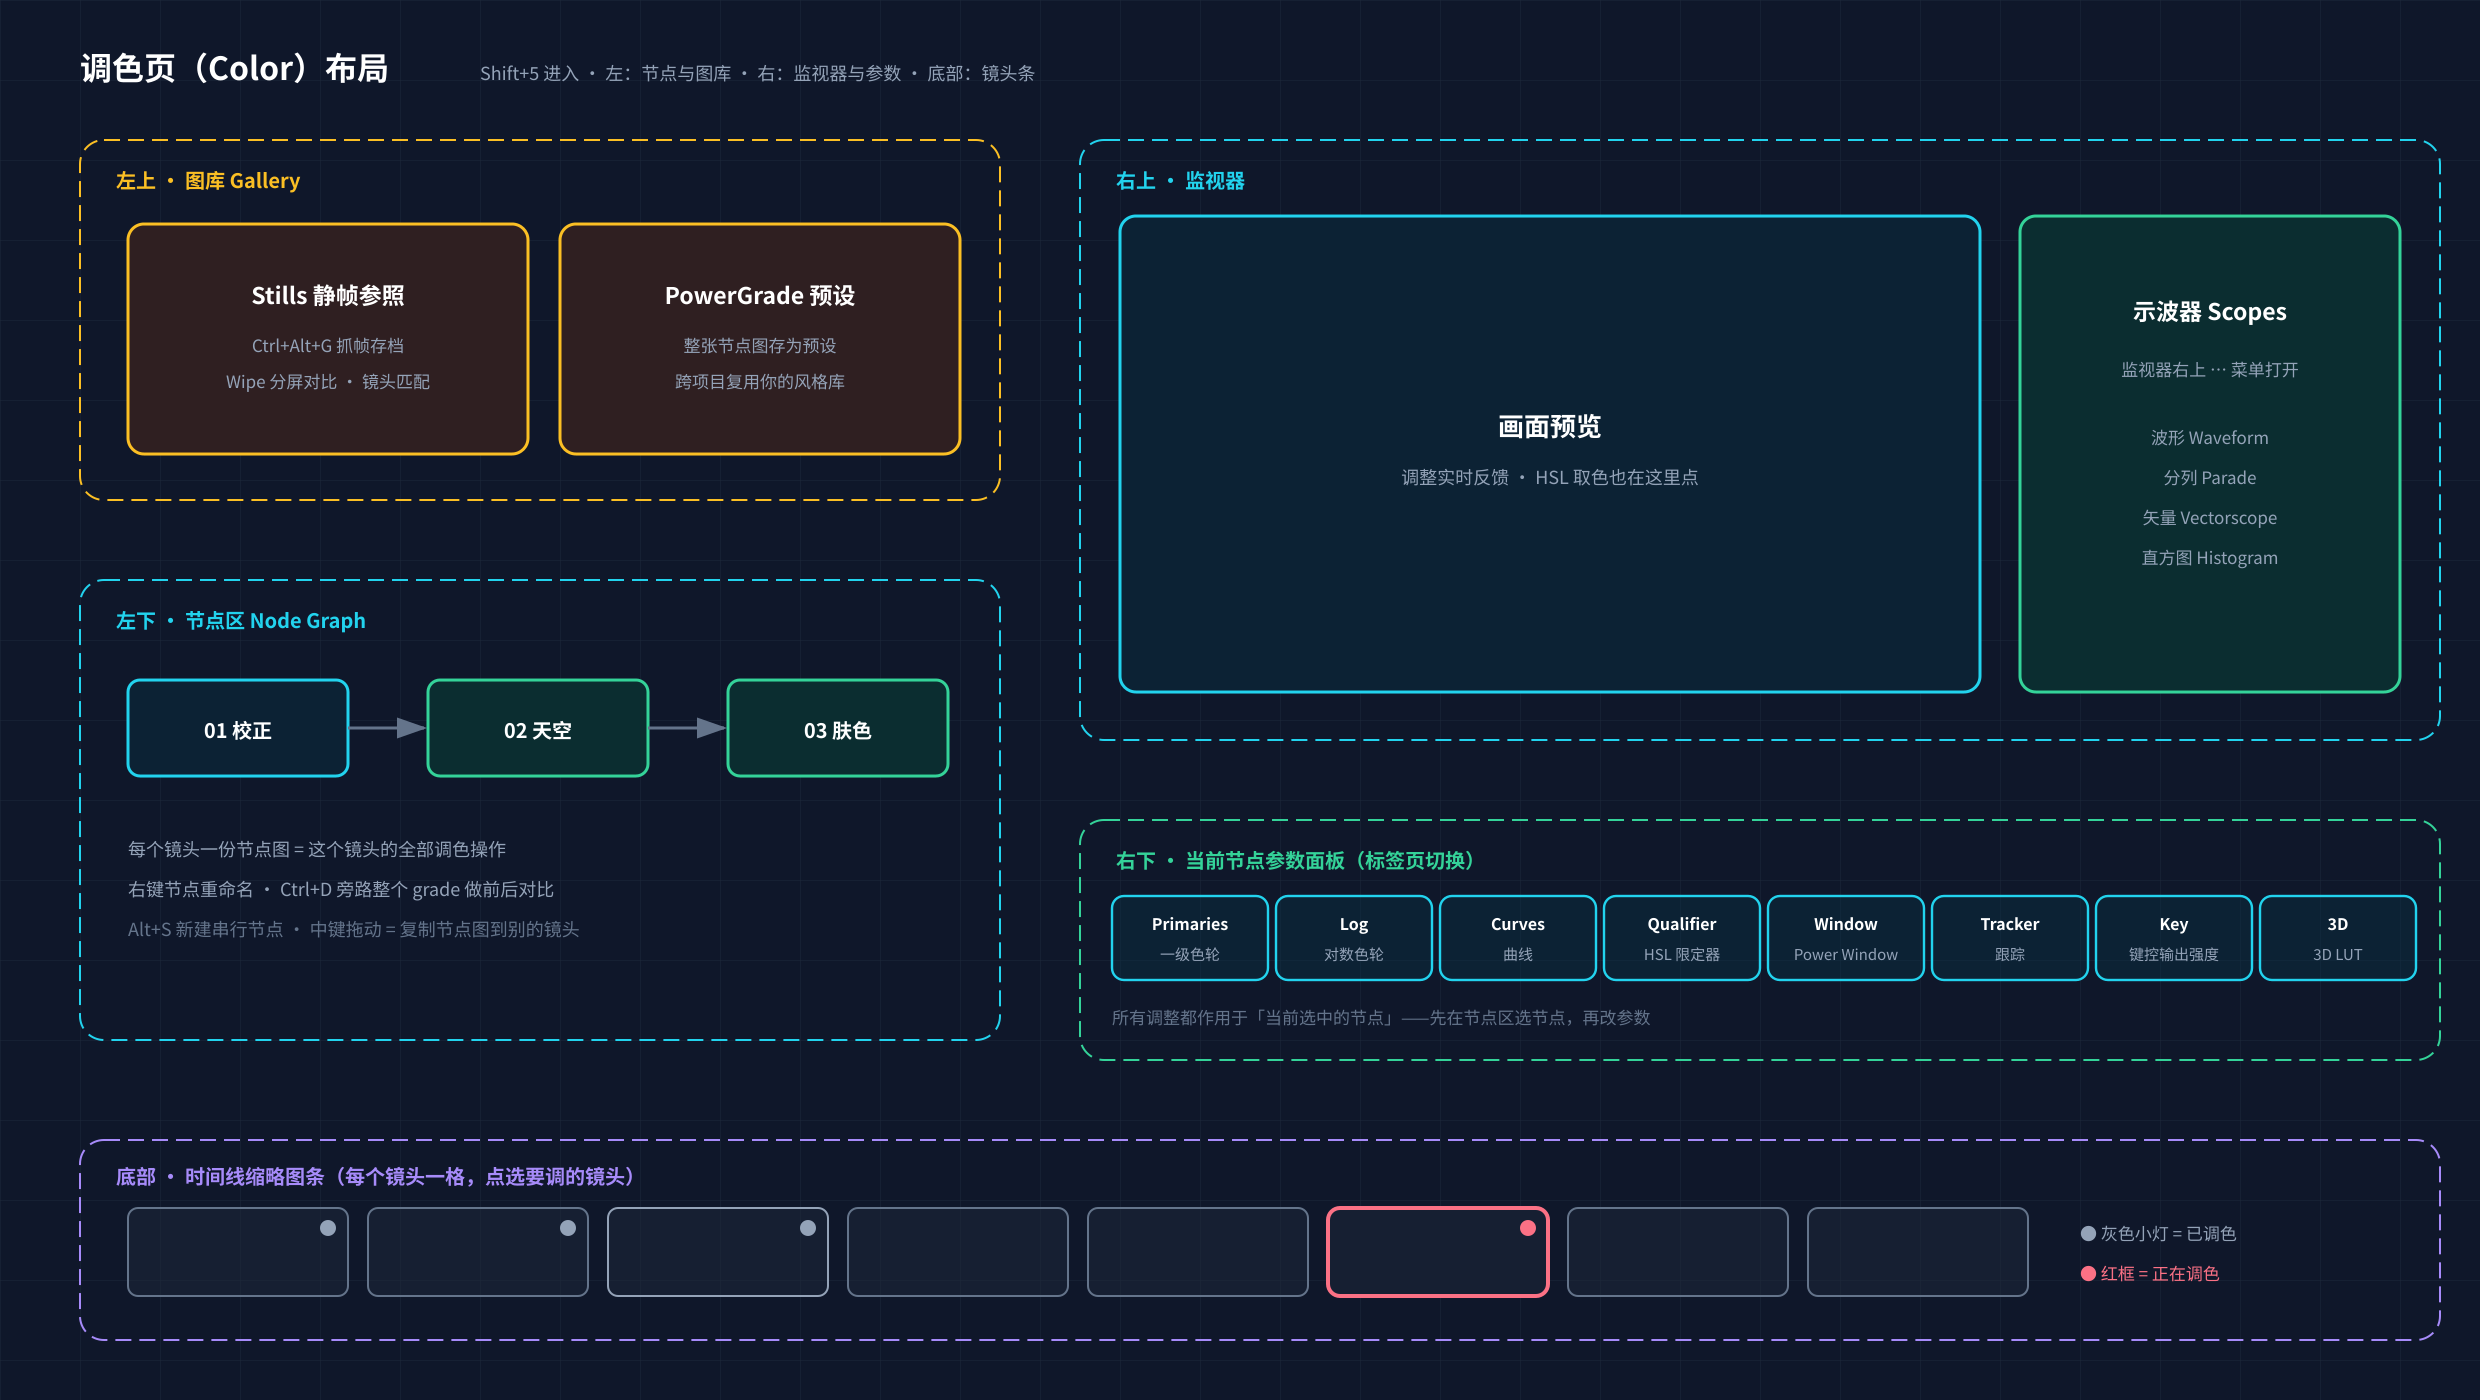Click the 底部 · 时间线缩略图条 heading

coord(376,1177)
